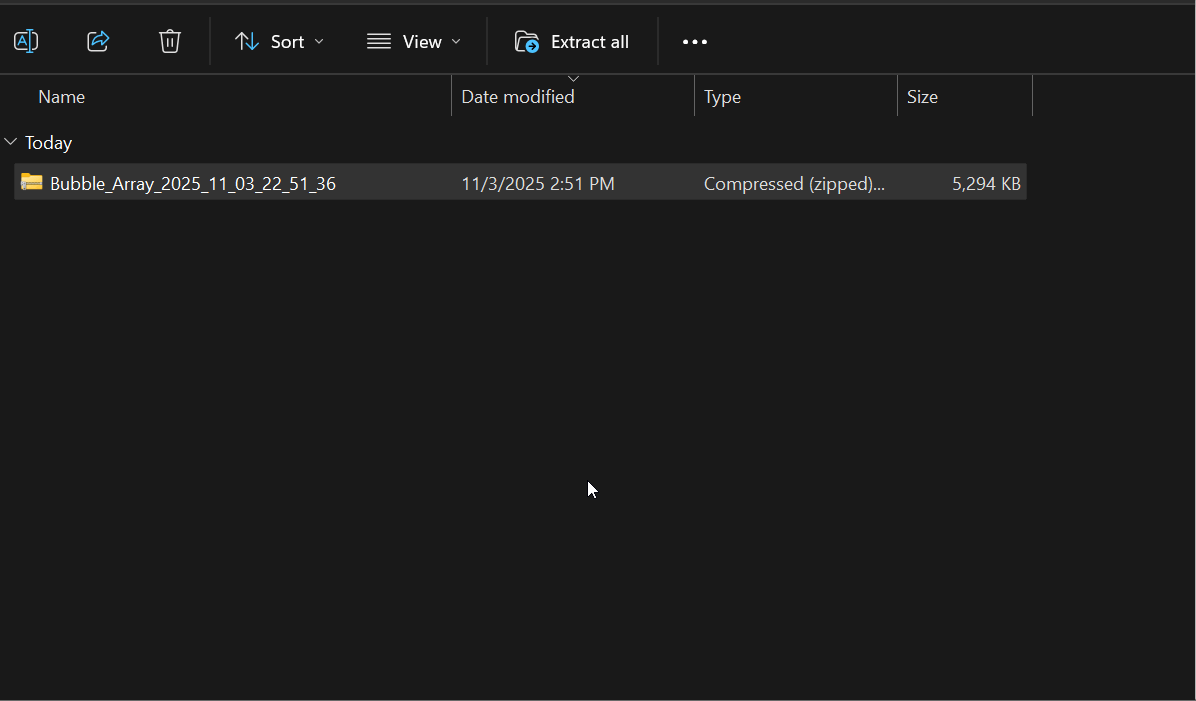Click the Name column header

tap(61, 96)
